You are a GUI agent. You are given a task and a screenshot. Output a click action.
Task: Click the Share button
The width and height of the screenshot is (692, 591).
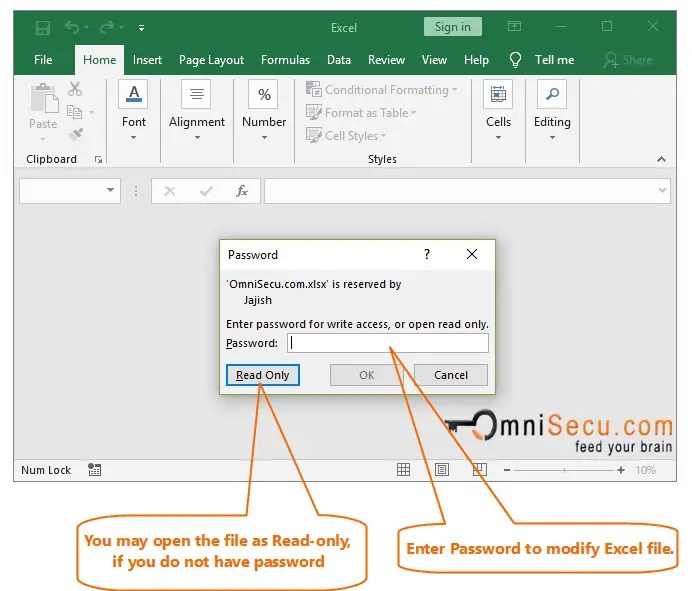pyautogui.click(x=628, y=60)
